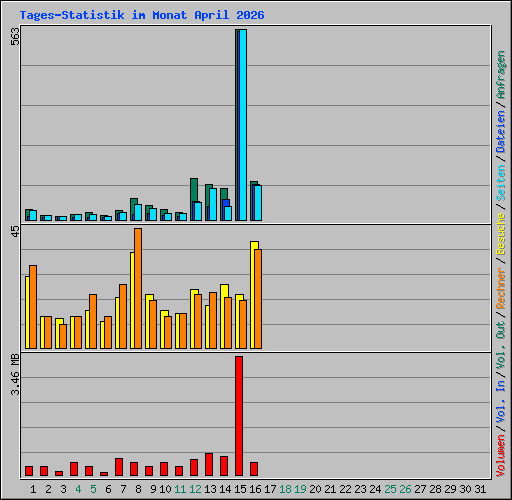Click day label "1" on the axis
The image size is (512, 500).
[x=33, y=489]
